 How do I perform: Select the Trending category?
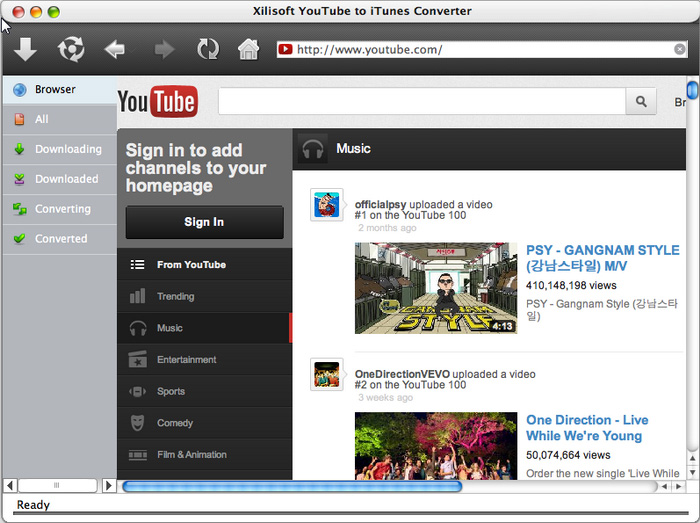click(175, 296)
